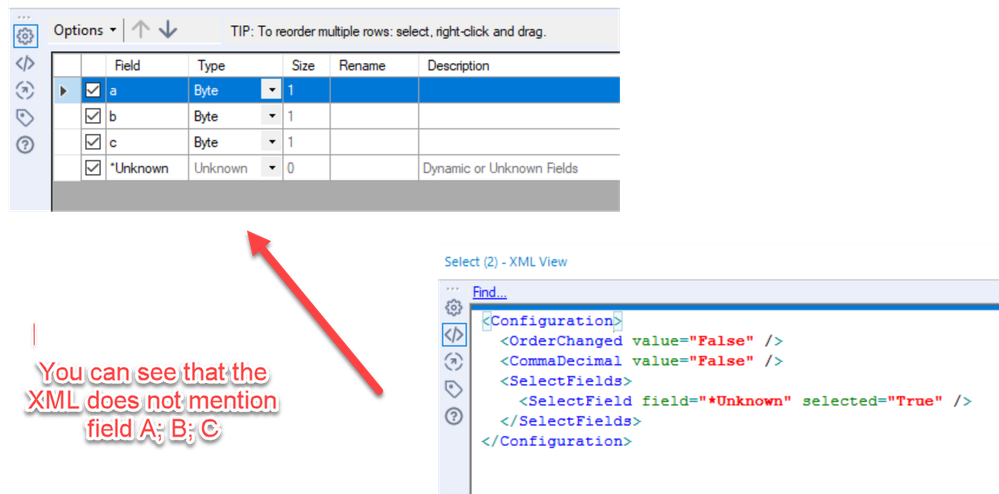This screenshot has width=999, height=494.
Task: Click the Size column header
Action: 306,66
